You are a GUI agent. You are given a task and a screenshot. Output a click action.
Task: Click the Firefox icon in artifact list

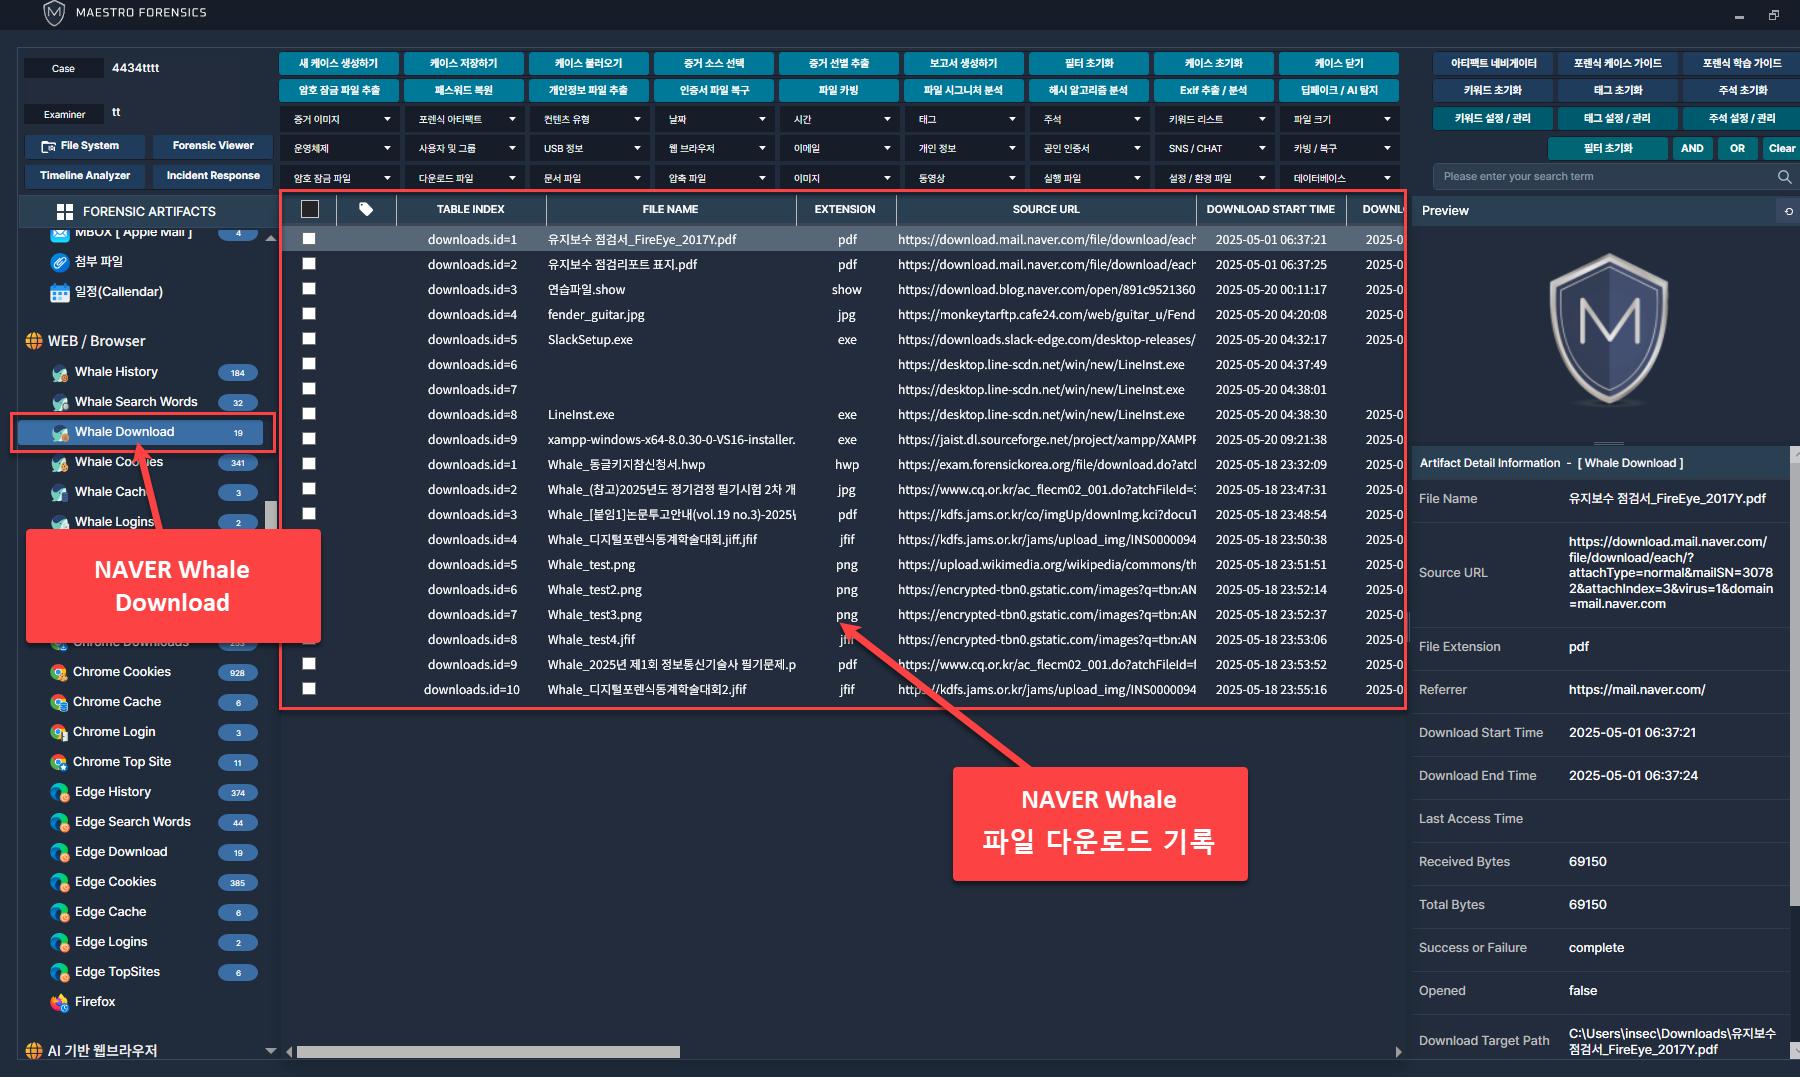(x=60, y=1002)
